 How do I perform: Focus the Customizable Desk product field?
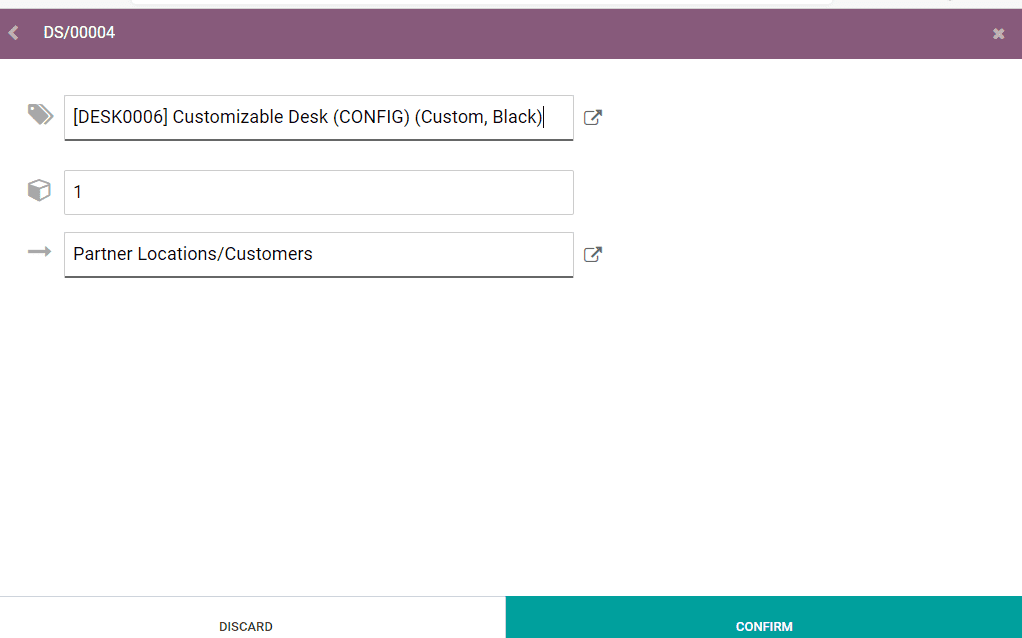click(x=318, y=117)
